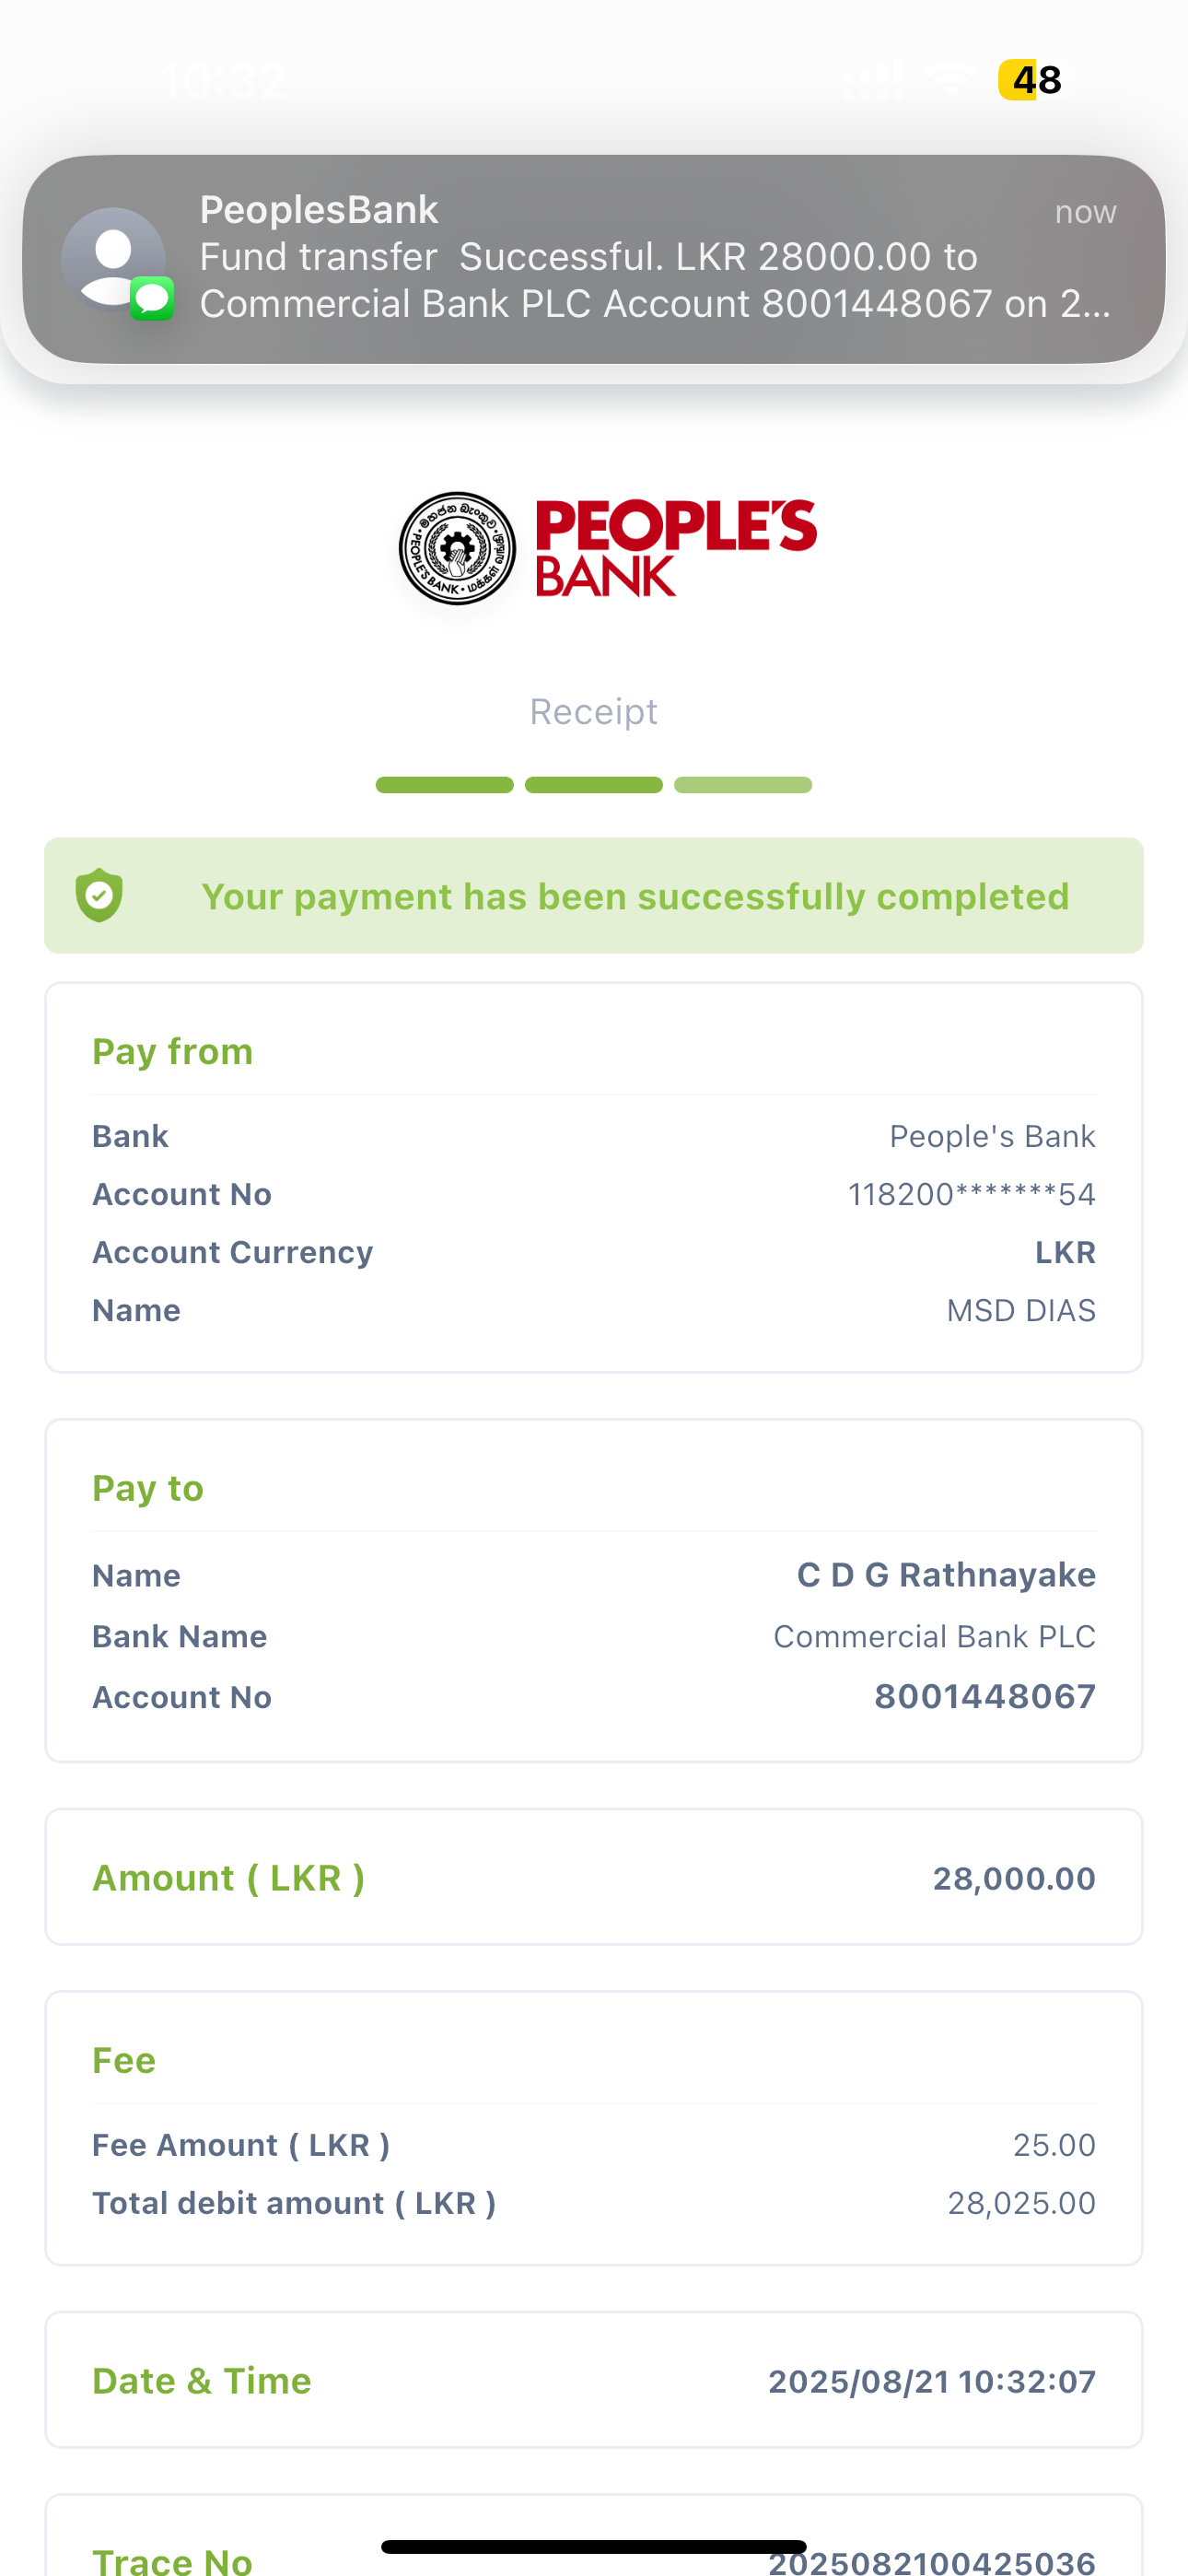Tap the home indicator bar at bottom
The image size is (1188, 2576).
point(594,2546)
